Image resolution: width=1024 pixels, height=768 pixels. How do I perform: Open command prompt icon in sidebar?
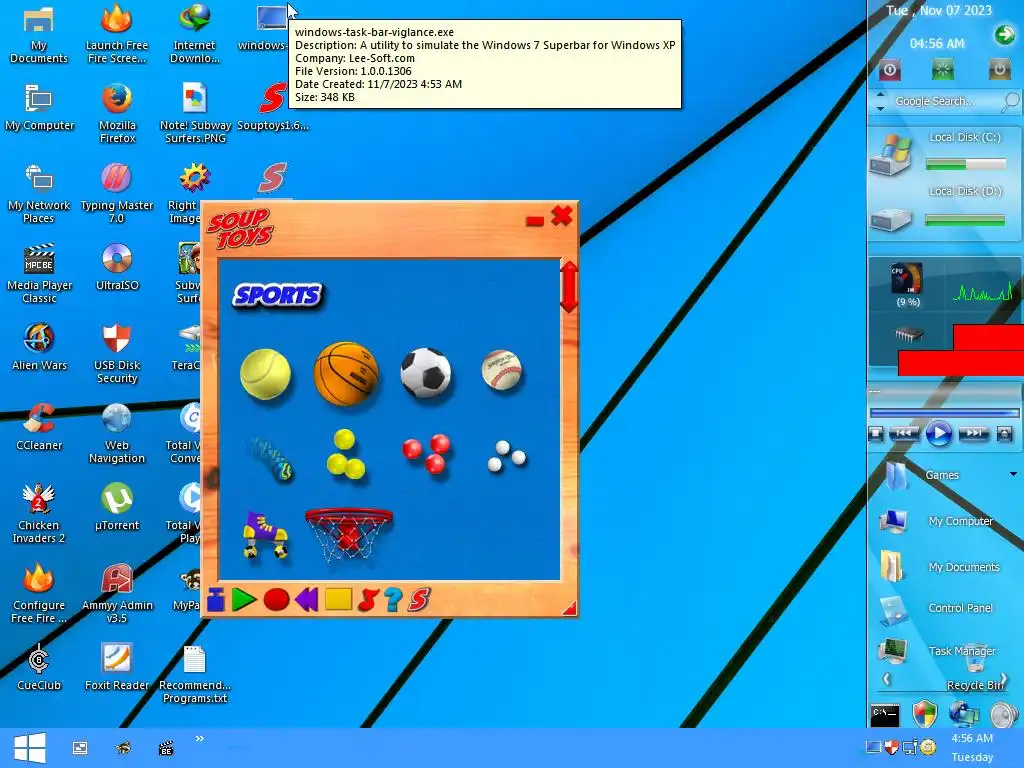tap(885, 715)
